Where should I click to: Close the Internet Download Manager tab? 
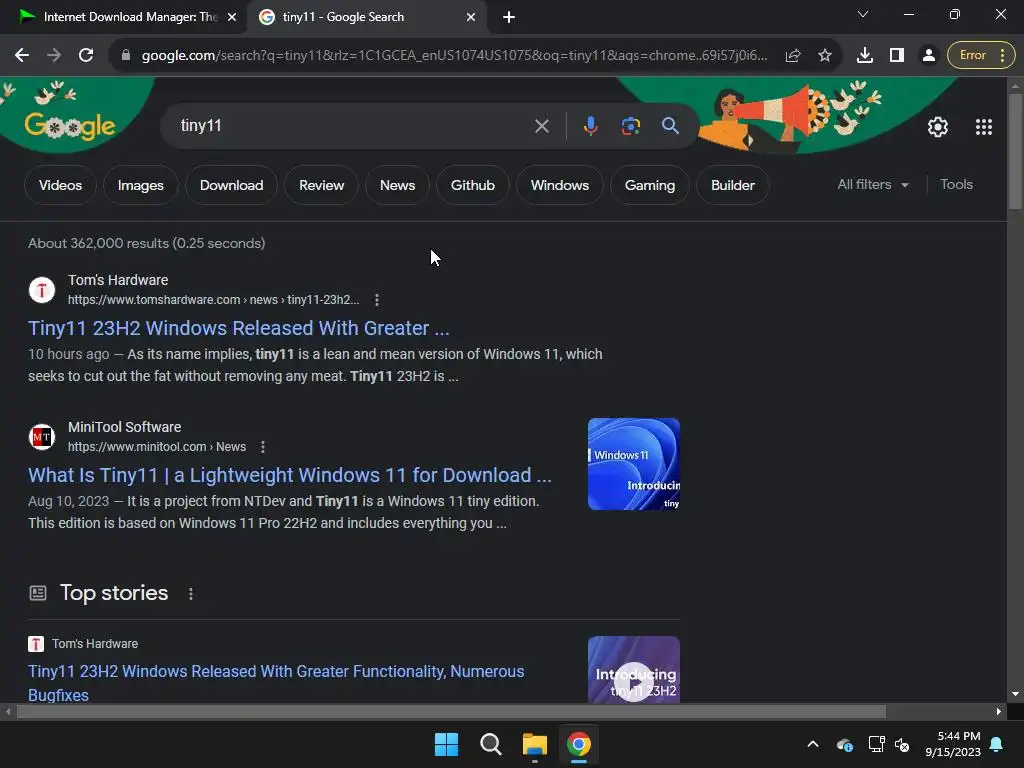point(231,17)
